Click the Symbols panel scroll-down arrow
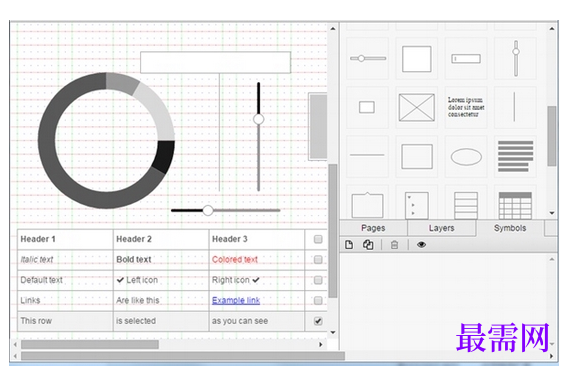 click(x=552, y=213)
